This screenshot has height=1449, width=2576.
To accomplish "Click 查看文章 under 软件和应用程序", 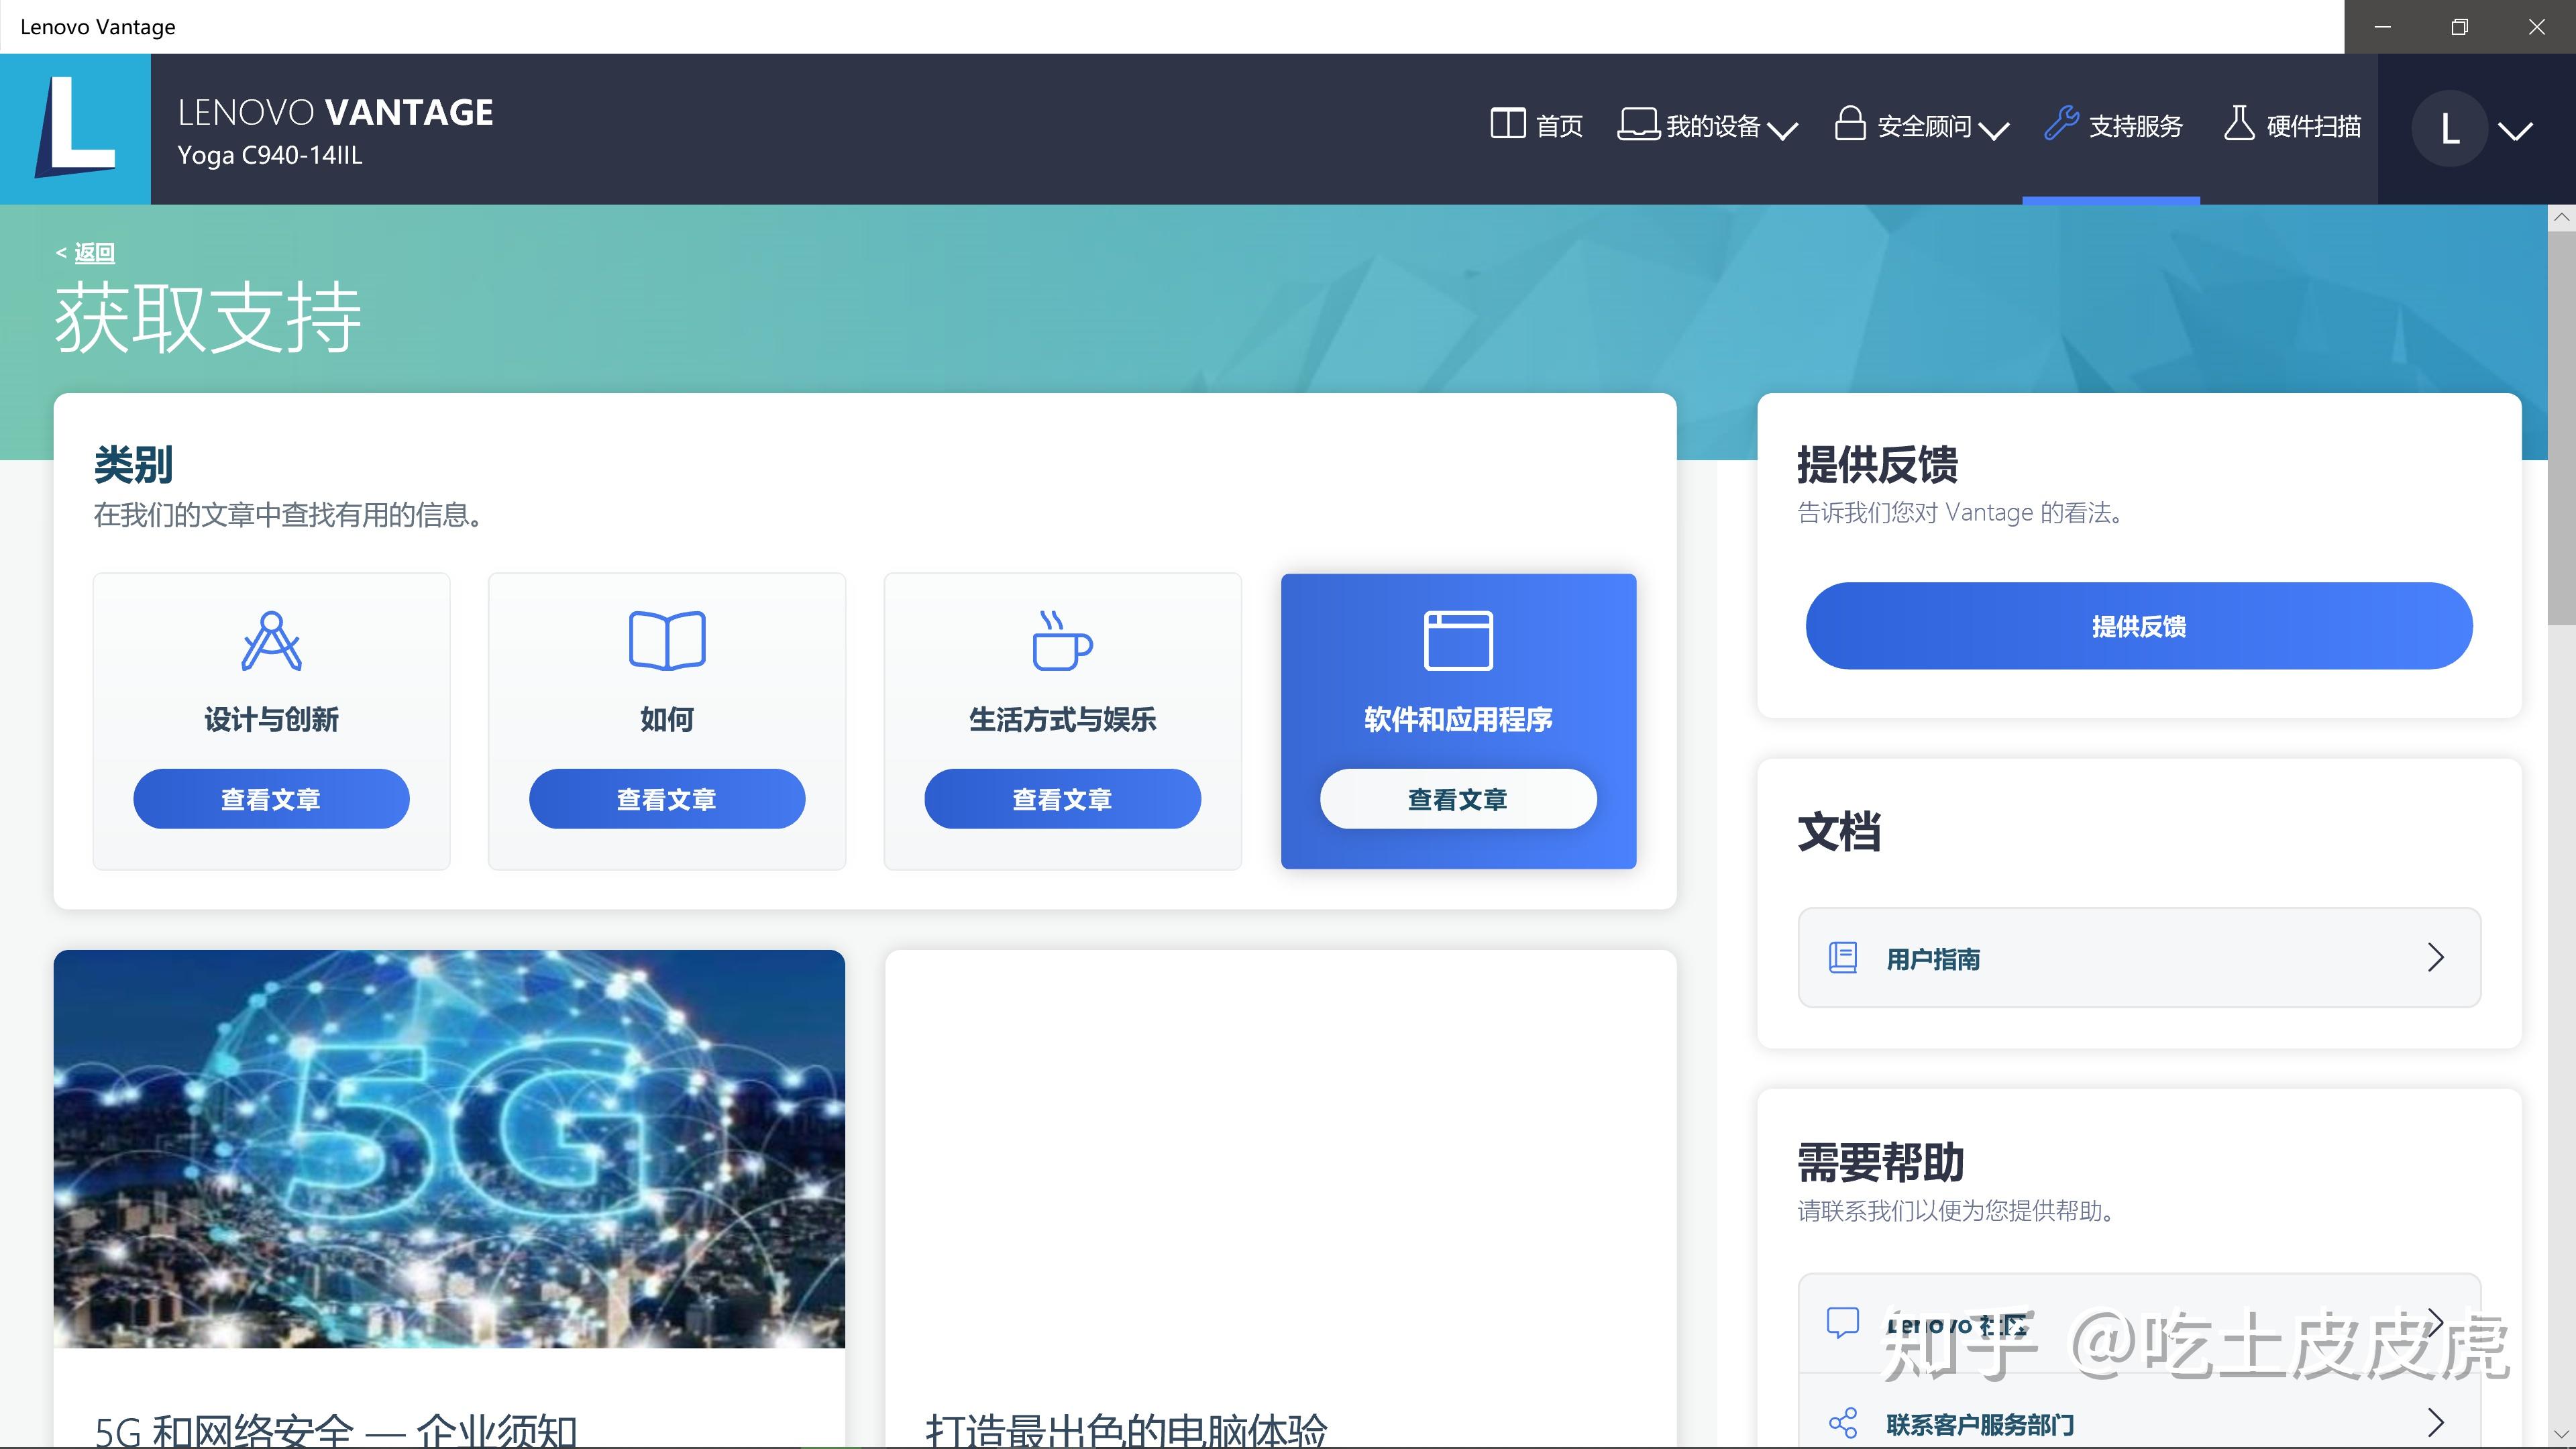I will coord(1458,799).
